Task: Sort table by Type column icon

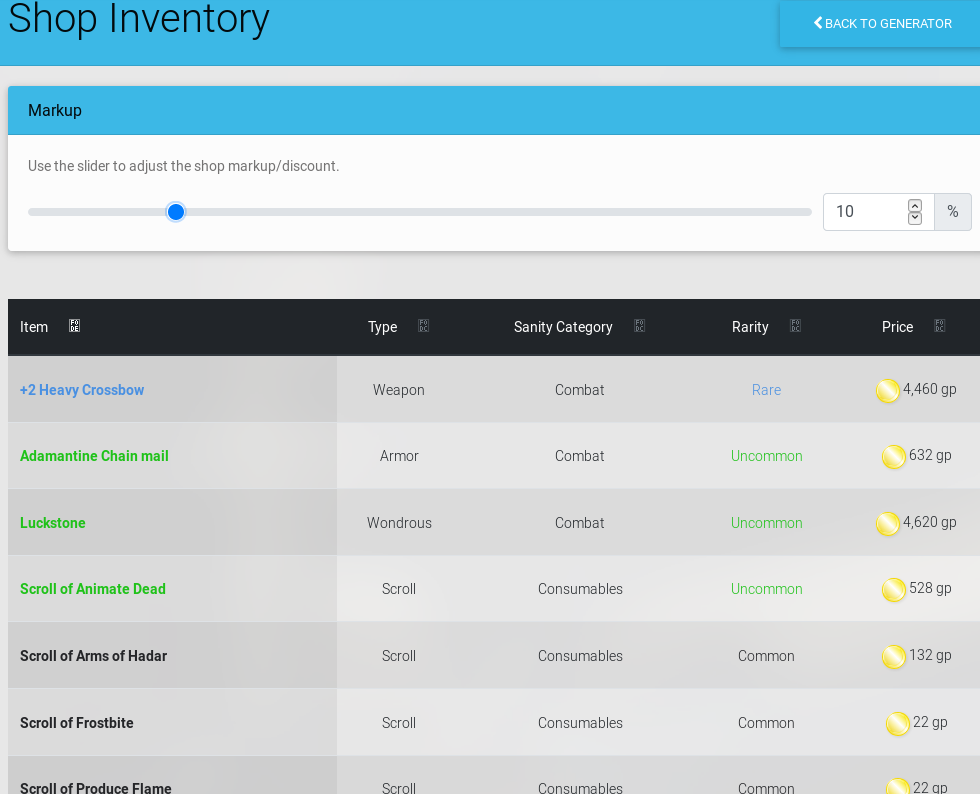Action: 423,326
